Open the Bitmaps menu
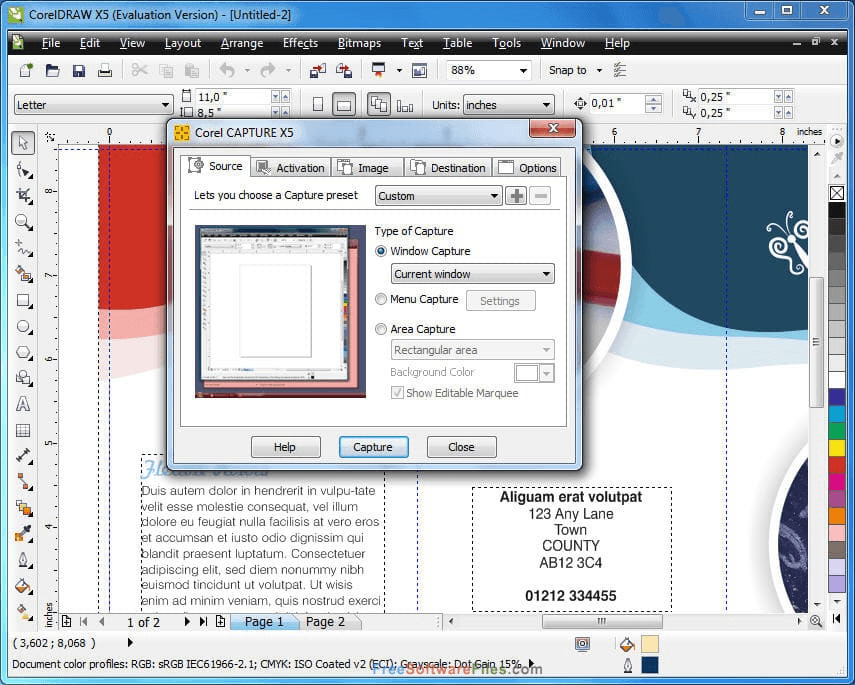 click(x=359, y=43)
